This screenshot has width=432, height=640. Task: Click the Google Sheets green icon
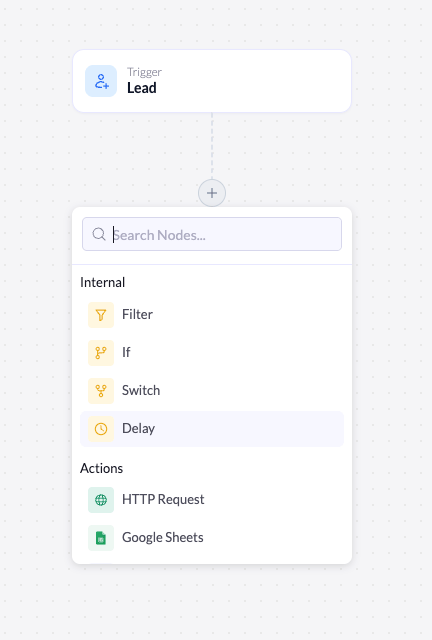pyautogui.click(x=101, y=538)
